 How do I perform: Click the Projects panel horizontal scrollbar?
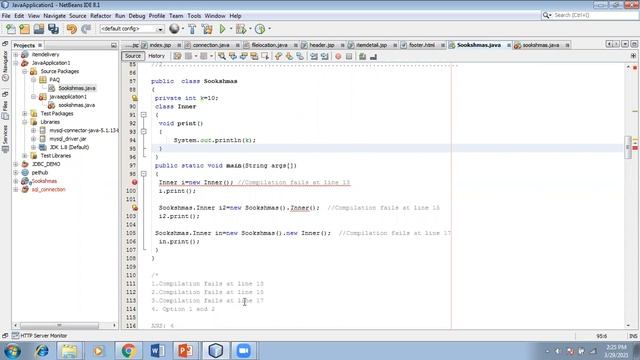59,325
